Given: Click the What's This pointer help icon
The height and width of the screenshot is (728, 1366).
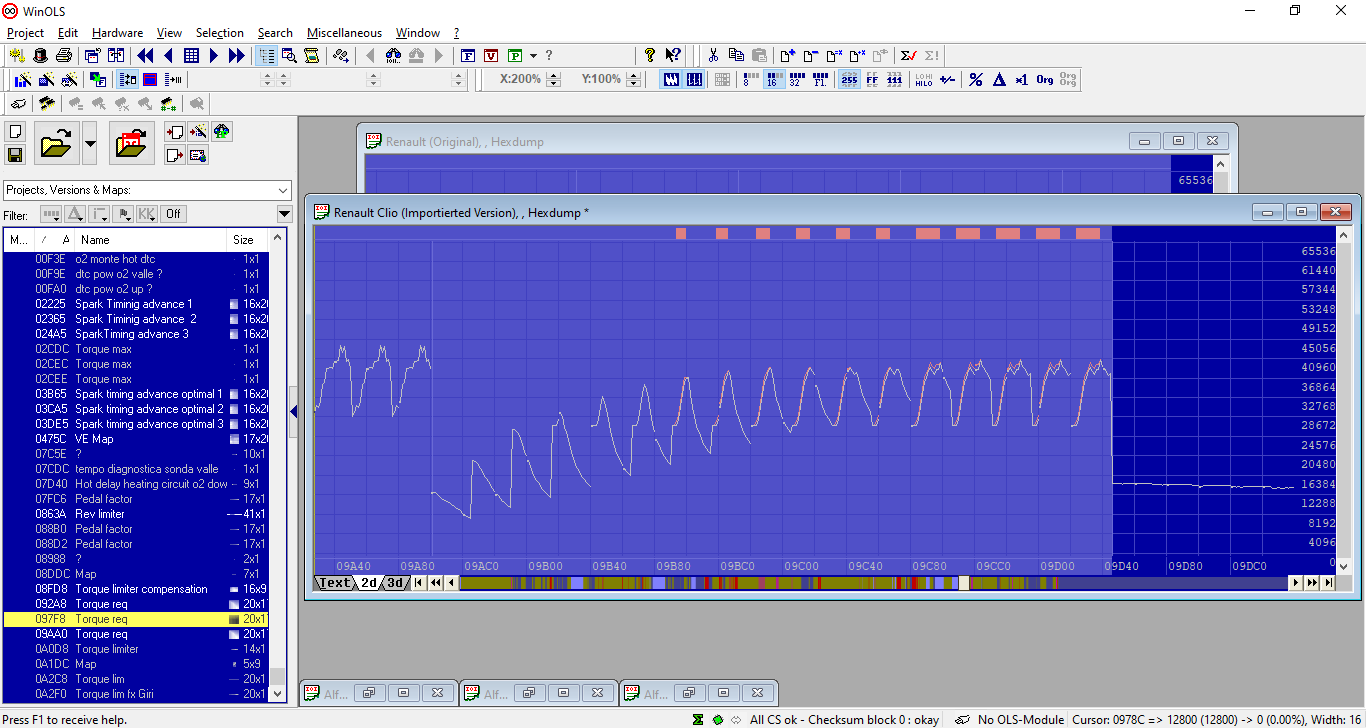Looking at the screenshot, I should [x=673, y=55].
